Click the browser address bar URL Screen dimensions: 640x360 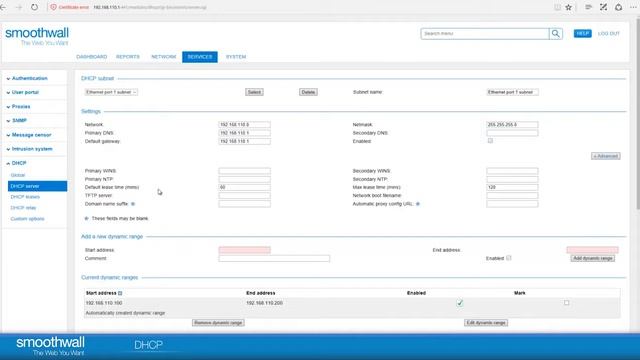tap(149, 7)
